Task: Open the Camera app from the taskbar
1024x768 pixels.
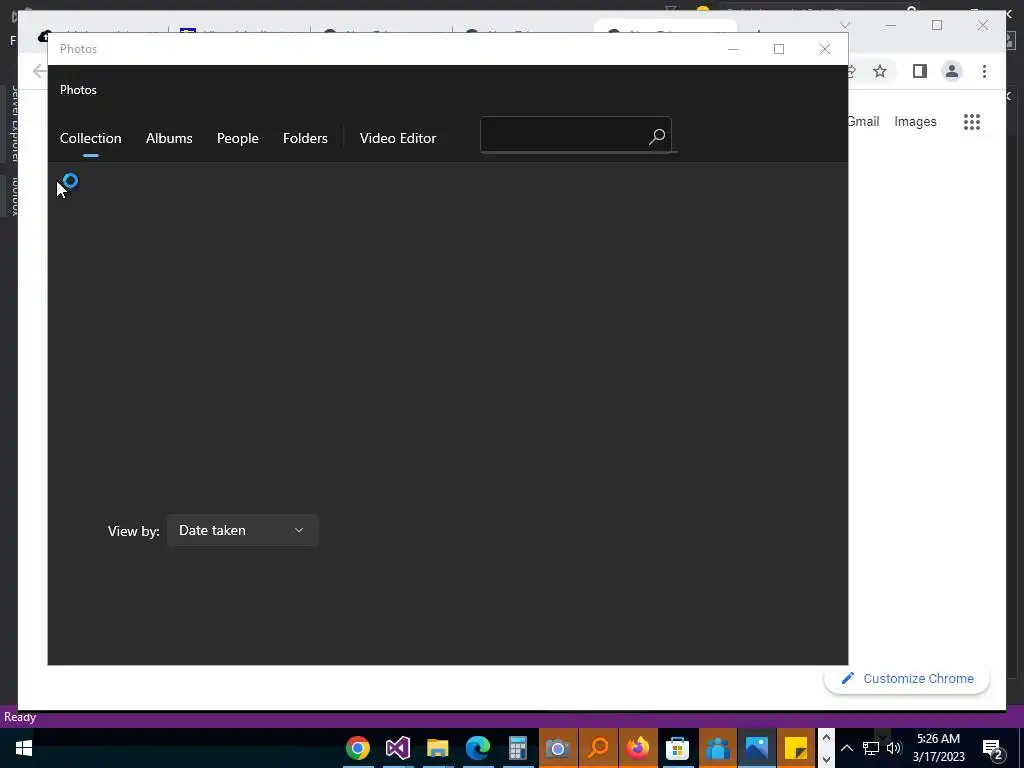Action: (x=558, y=748)
